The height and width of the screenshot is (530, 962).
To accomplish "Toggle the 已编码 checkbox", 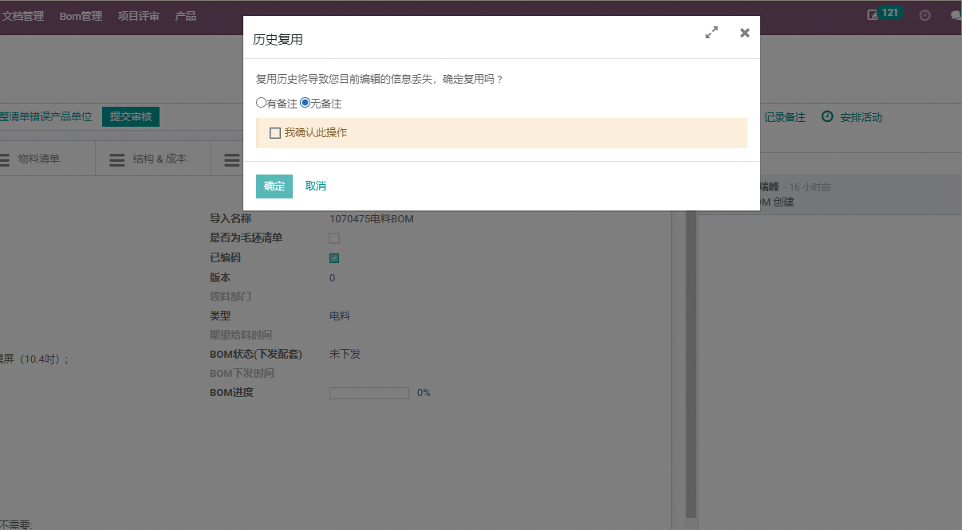I will pyautogui.click(x=334, y=258).
